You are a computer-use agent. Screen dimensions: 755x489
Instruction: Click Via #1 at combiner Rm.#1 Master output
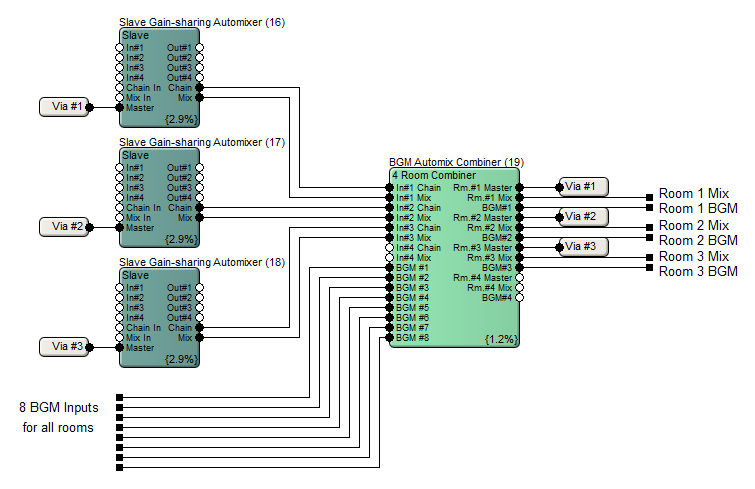coord(583,187)
